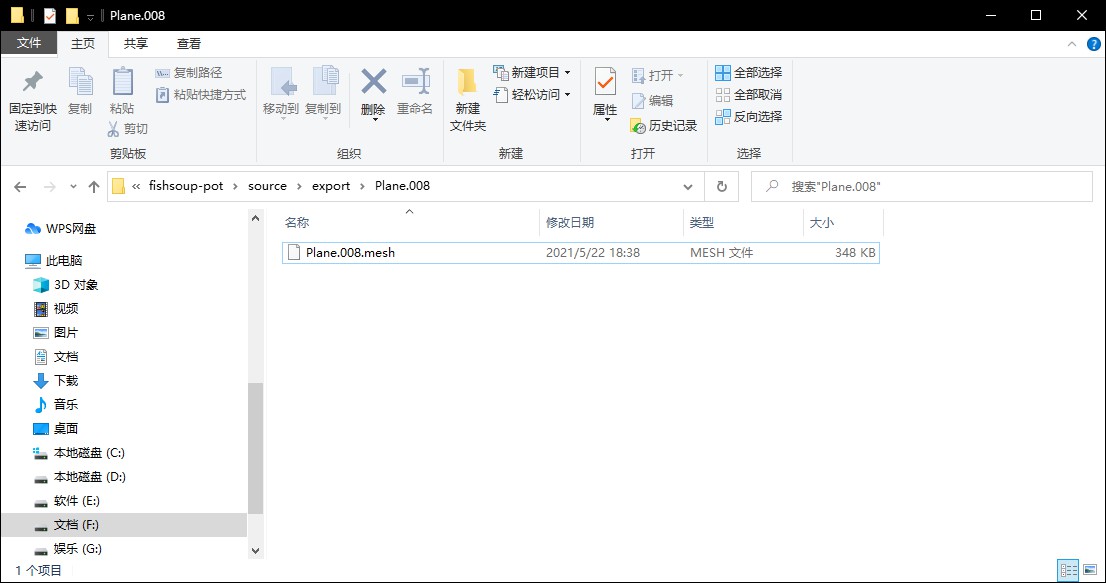Click the Paste (粘贴) clipboard icon

point(122,82)
